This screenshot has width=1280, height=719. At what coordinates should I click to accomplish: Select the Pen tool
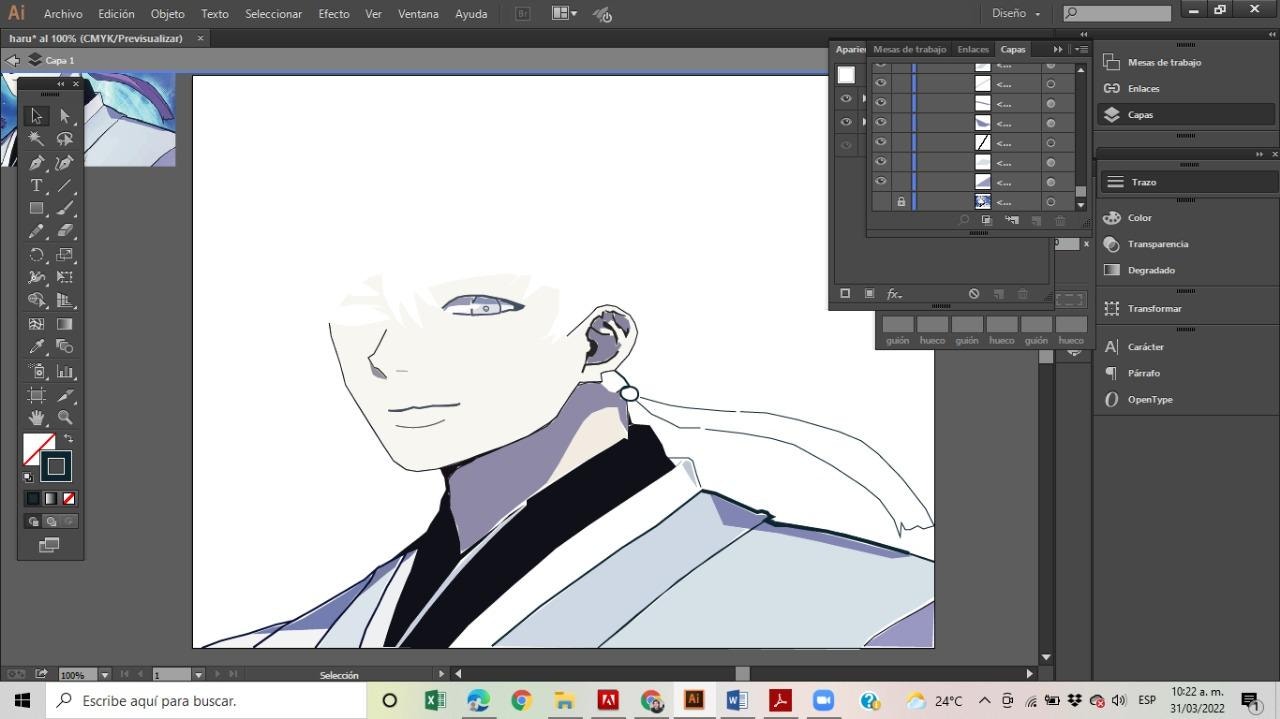[x=36, y=162]
